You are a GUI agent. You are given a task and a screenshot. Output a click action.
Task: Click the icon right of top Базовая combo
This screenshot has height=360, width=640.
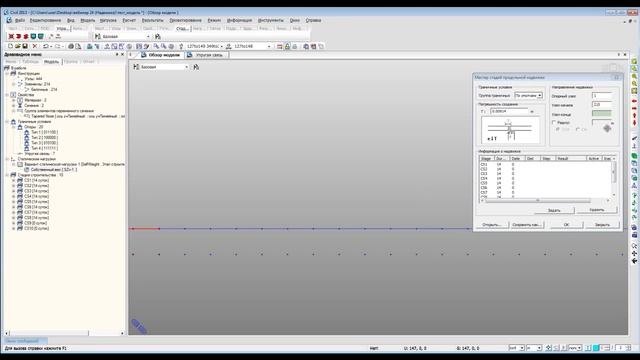tap(158, 36)
